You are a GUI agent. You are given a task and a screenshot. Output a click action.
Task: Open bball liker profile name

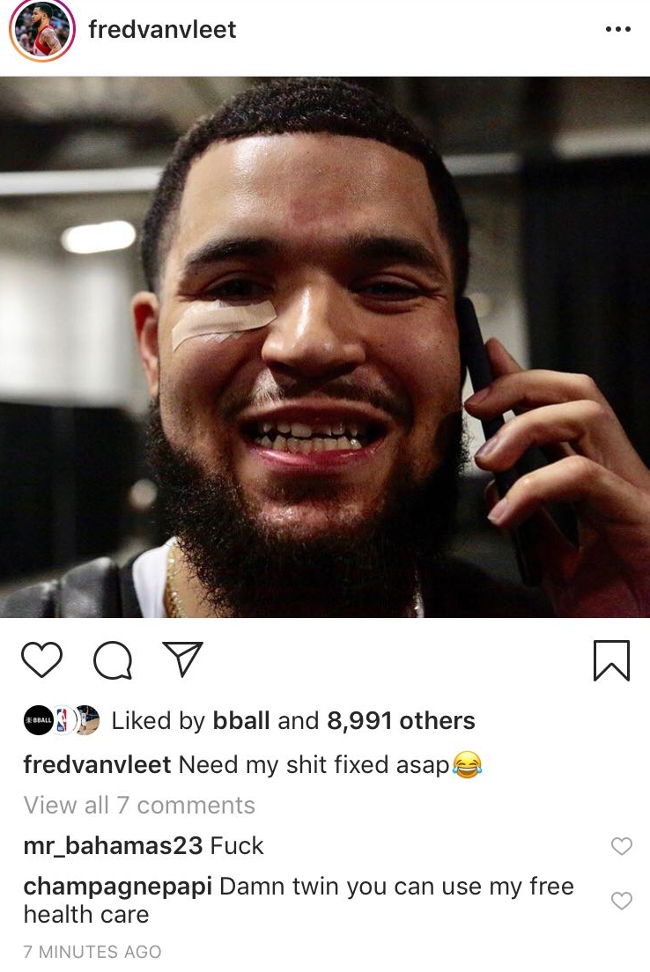tap(241, 721)
